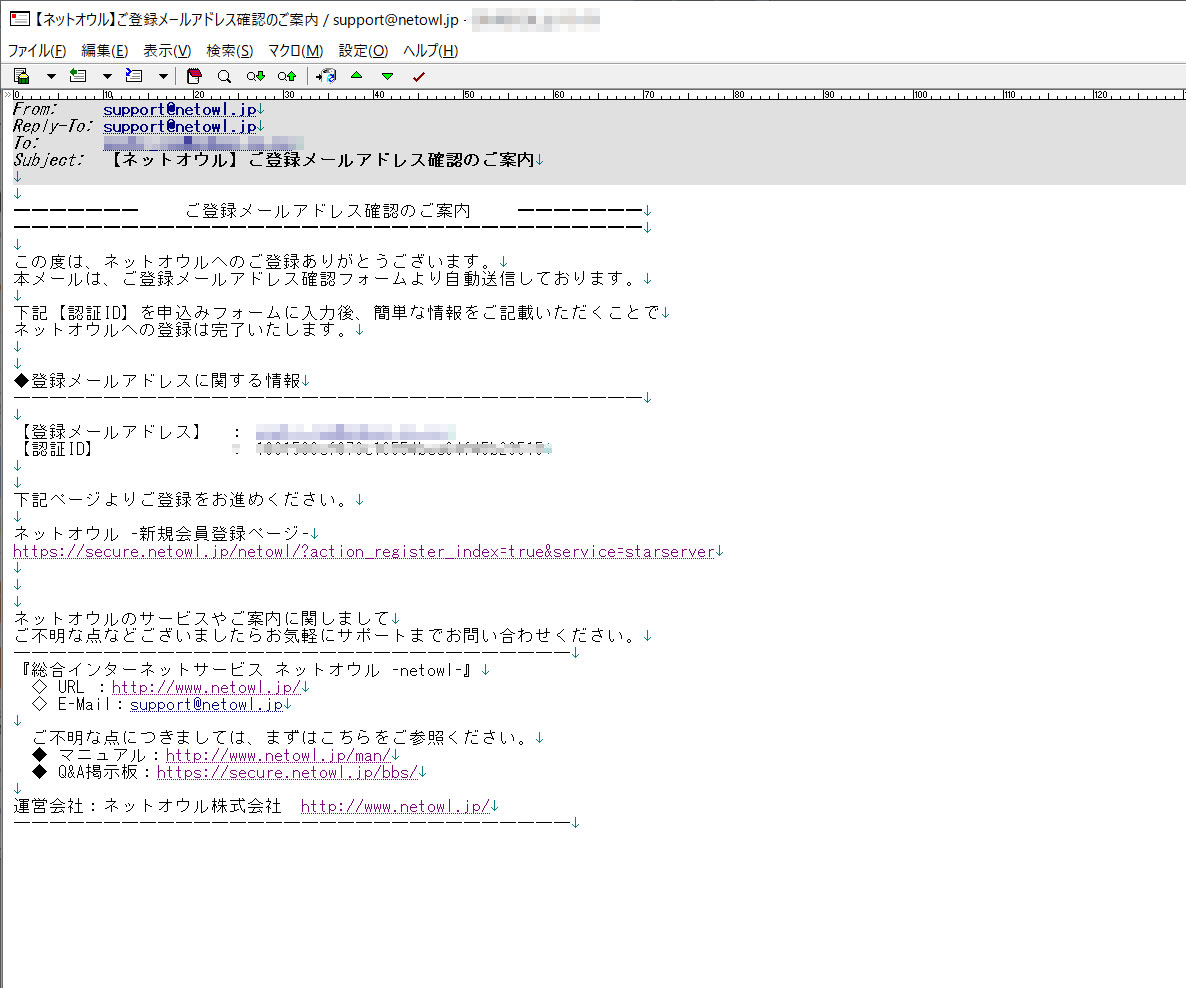Click the ◆登録メールアドレスに関する情報 heading

[157, 381]
